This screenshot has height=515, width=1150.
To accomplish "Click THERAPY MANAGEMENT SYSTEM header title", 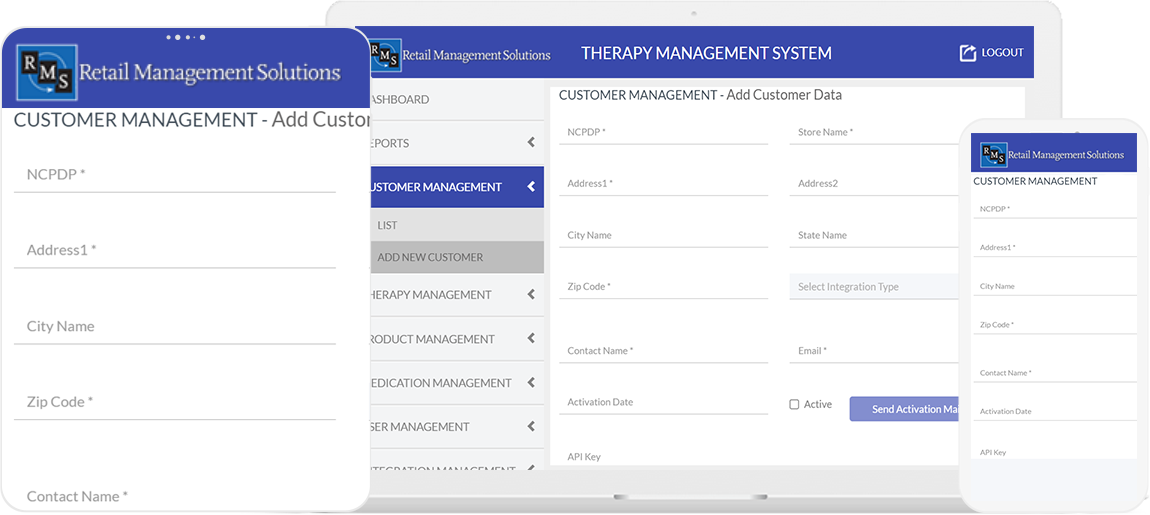I will tap(706, 53).
